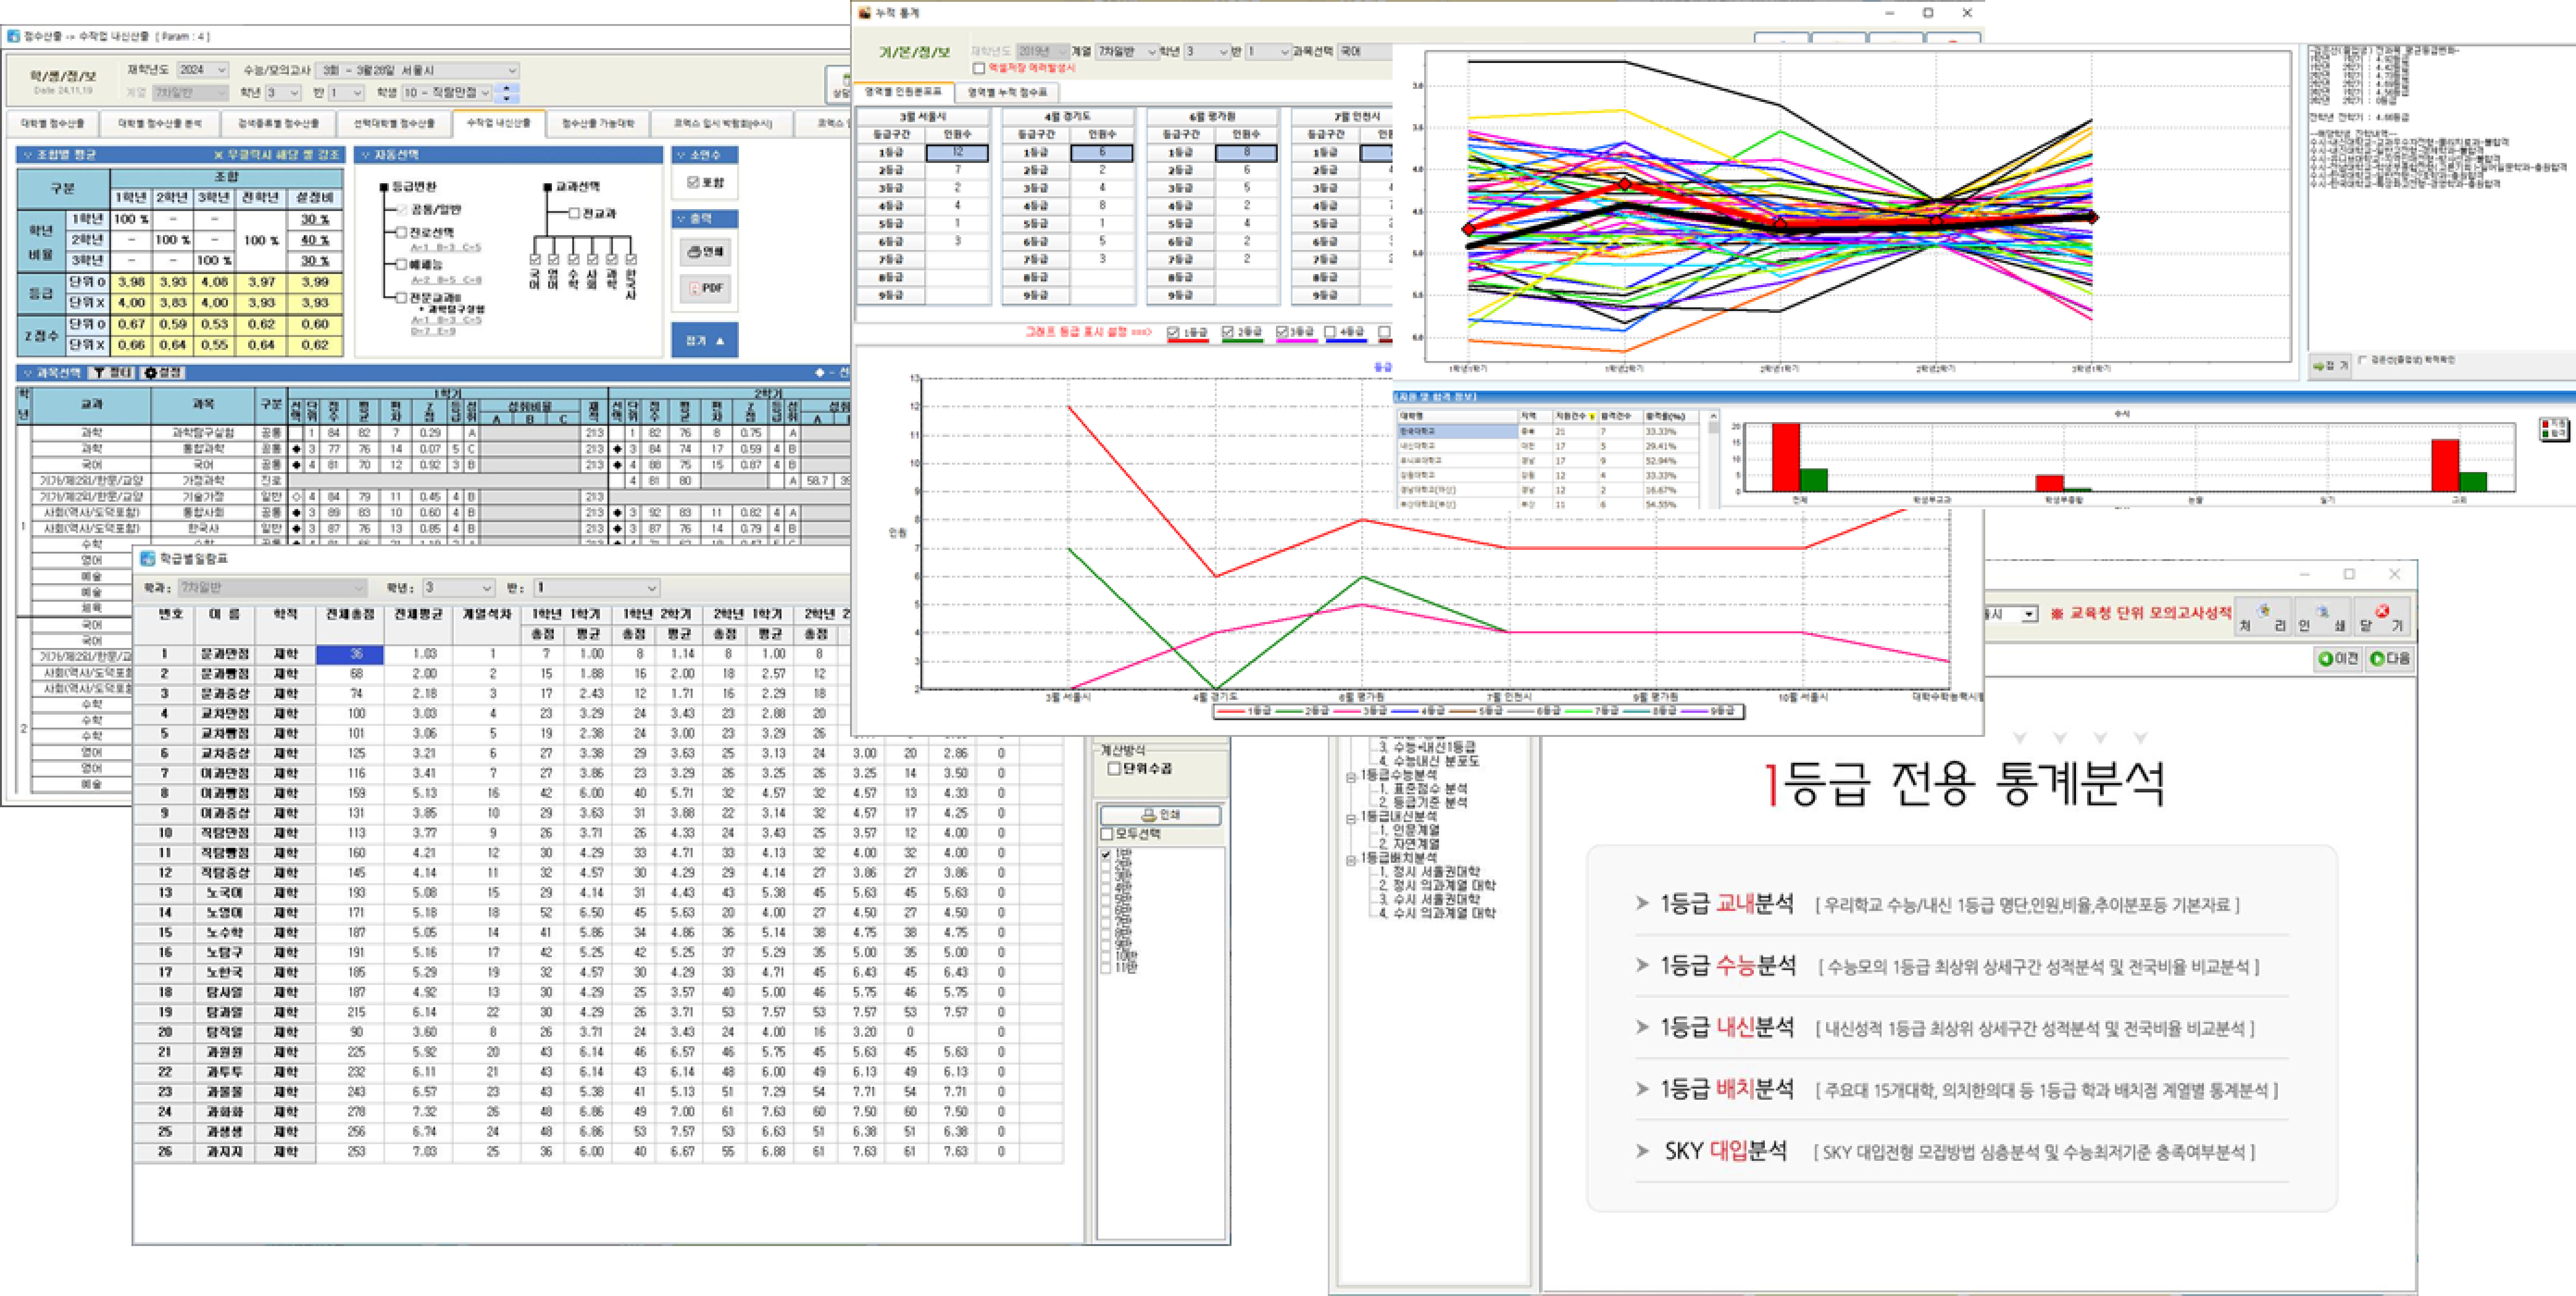2576x1296 pixels.
Task: Check the 단위수곱 checkbox
Action: 1113,768
